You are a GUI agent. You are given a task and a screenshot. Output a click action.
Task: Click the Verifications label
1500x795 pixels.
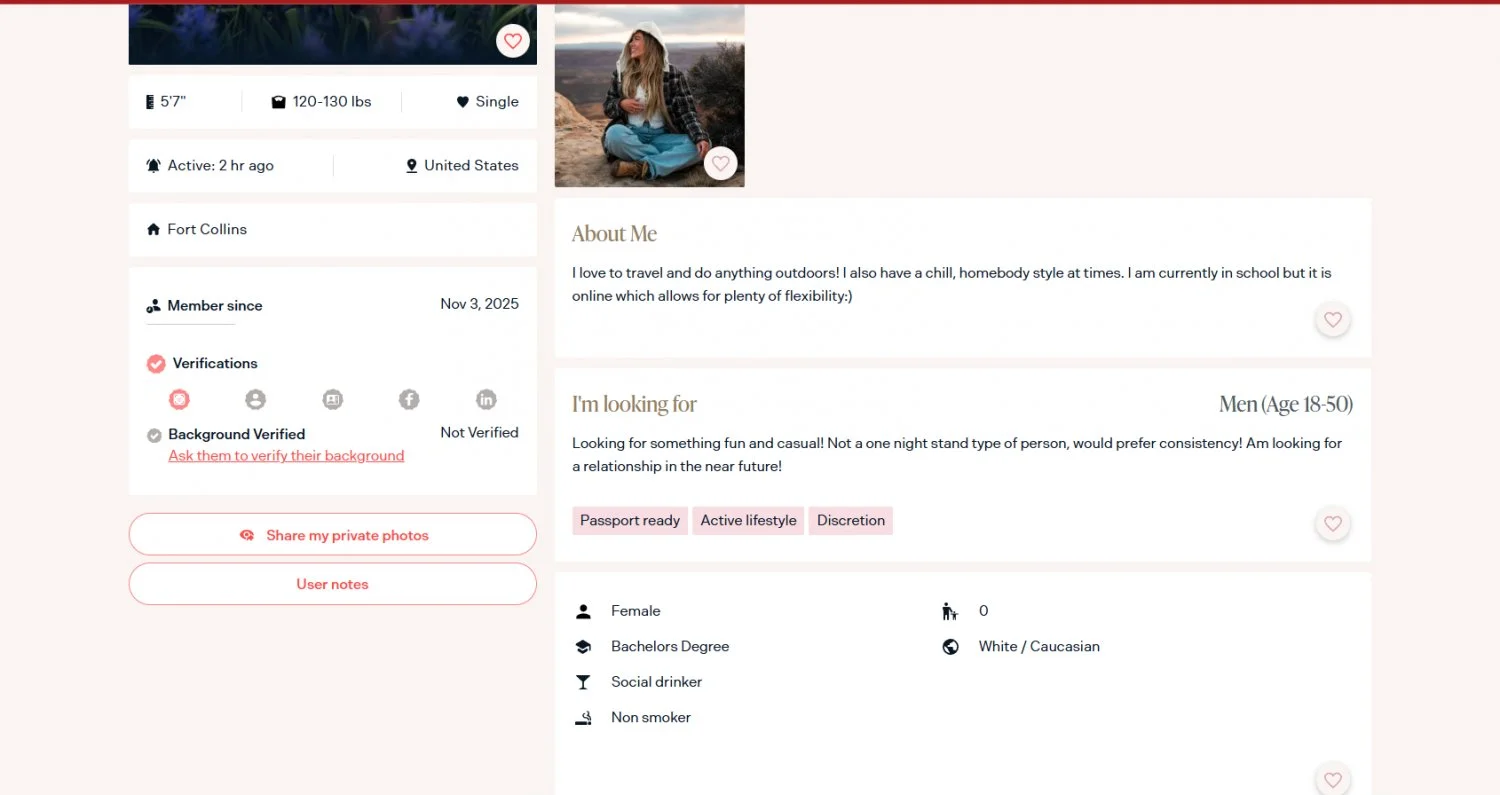click(x=215, y=364)
